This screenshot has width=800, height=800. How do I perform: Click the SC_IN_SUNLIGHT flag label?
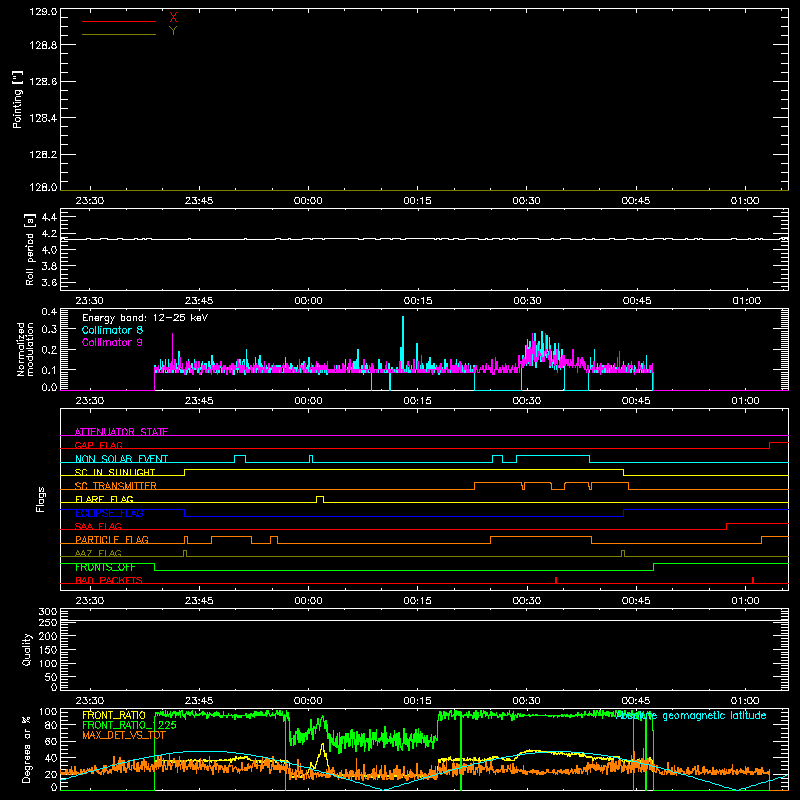[x=115, y=472]
